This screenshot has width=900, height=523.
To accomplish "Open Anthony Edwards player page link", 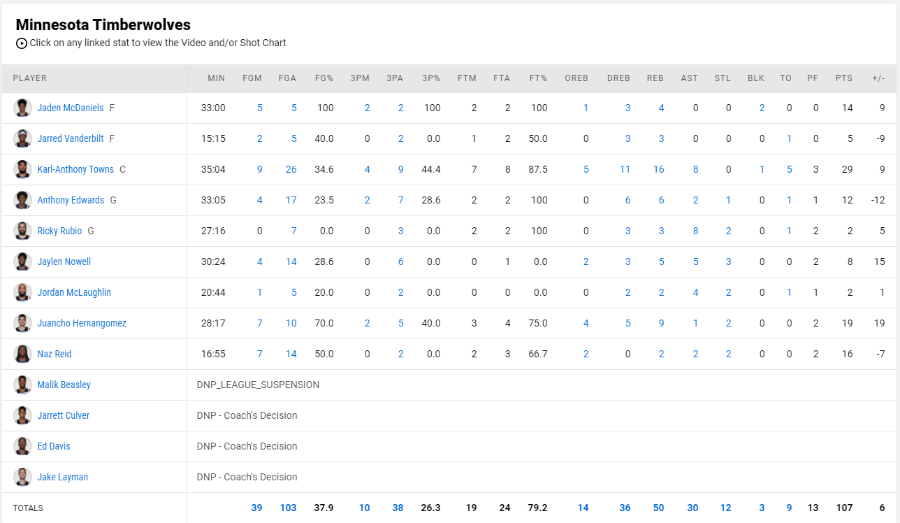I will (71, 200).
